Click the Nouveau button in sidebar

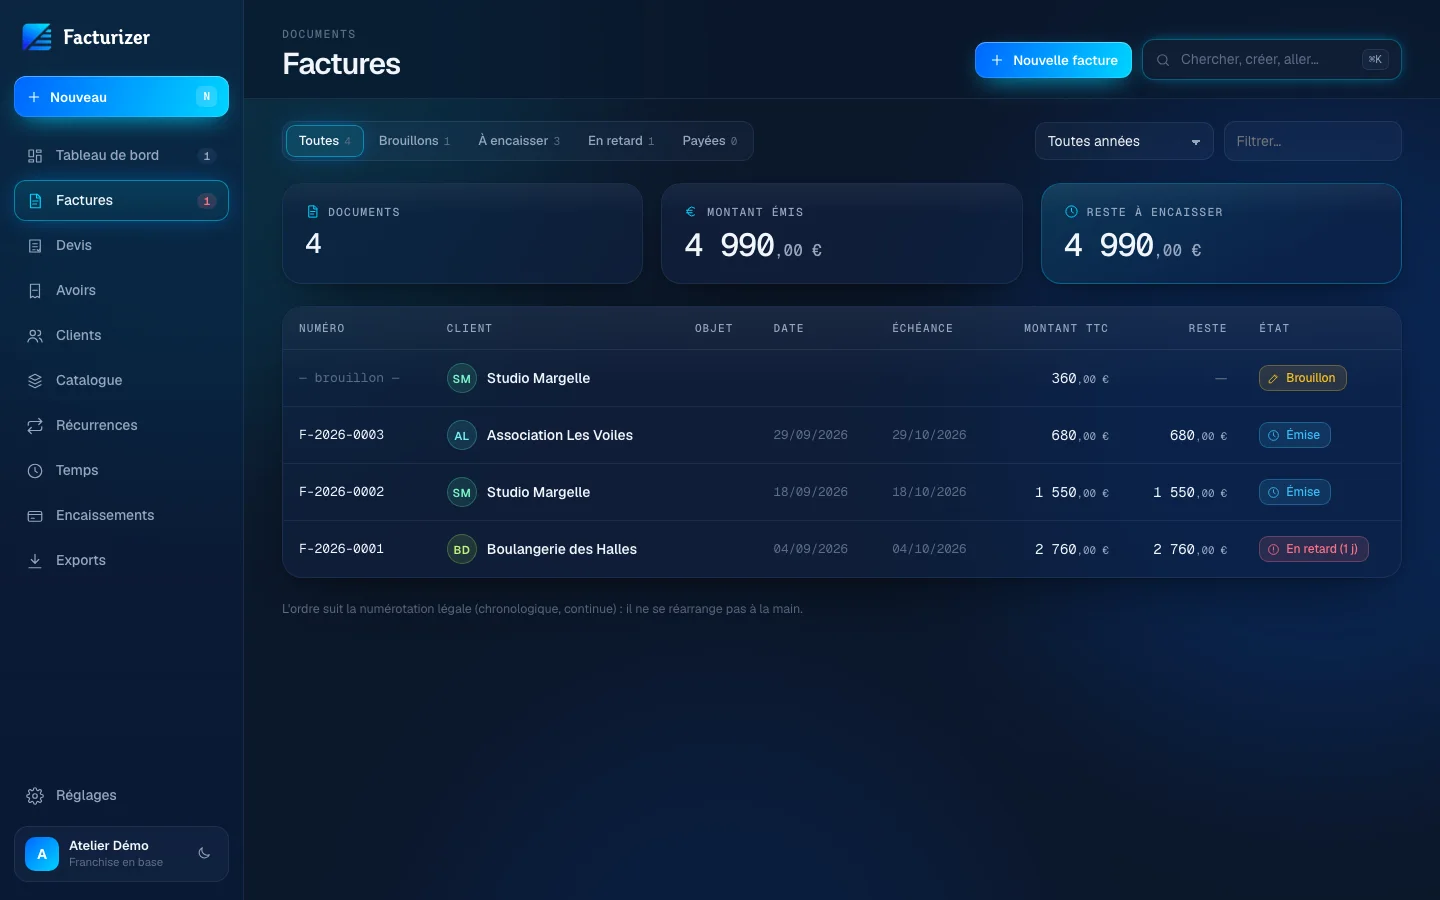(x=121, y=97)
